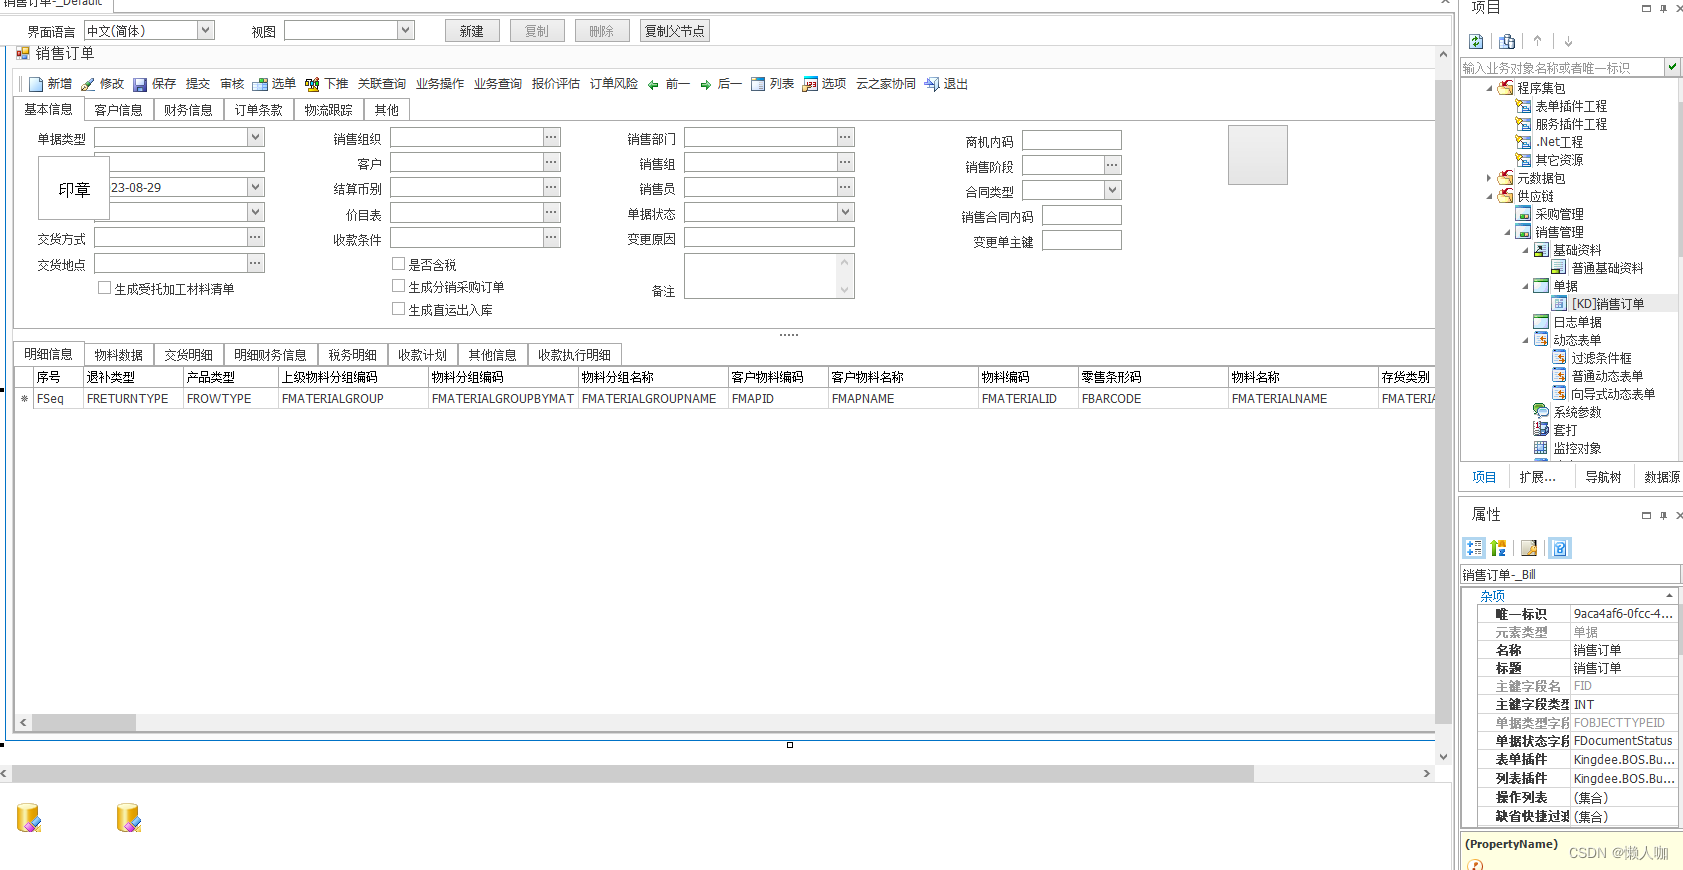
Task: Toggle the 生成受托加工材料清单 checkbox
Action: pos(104,288)
